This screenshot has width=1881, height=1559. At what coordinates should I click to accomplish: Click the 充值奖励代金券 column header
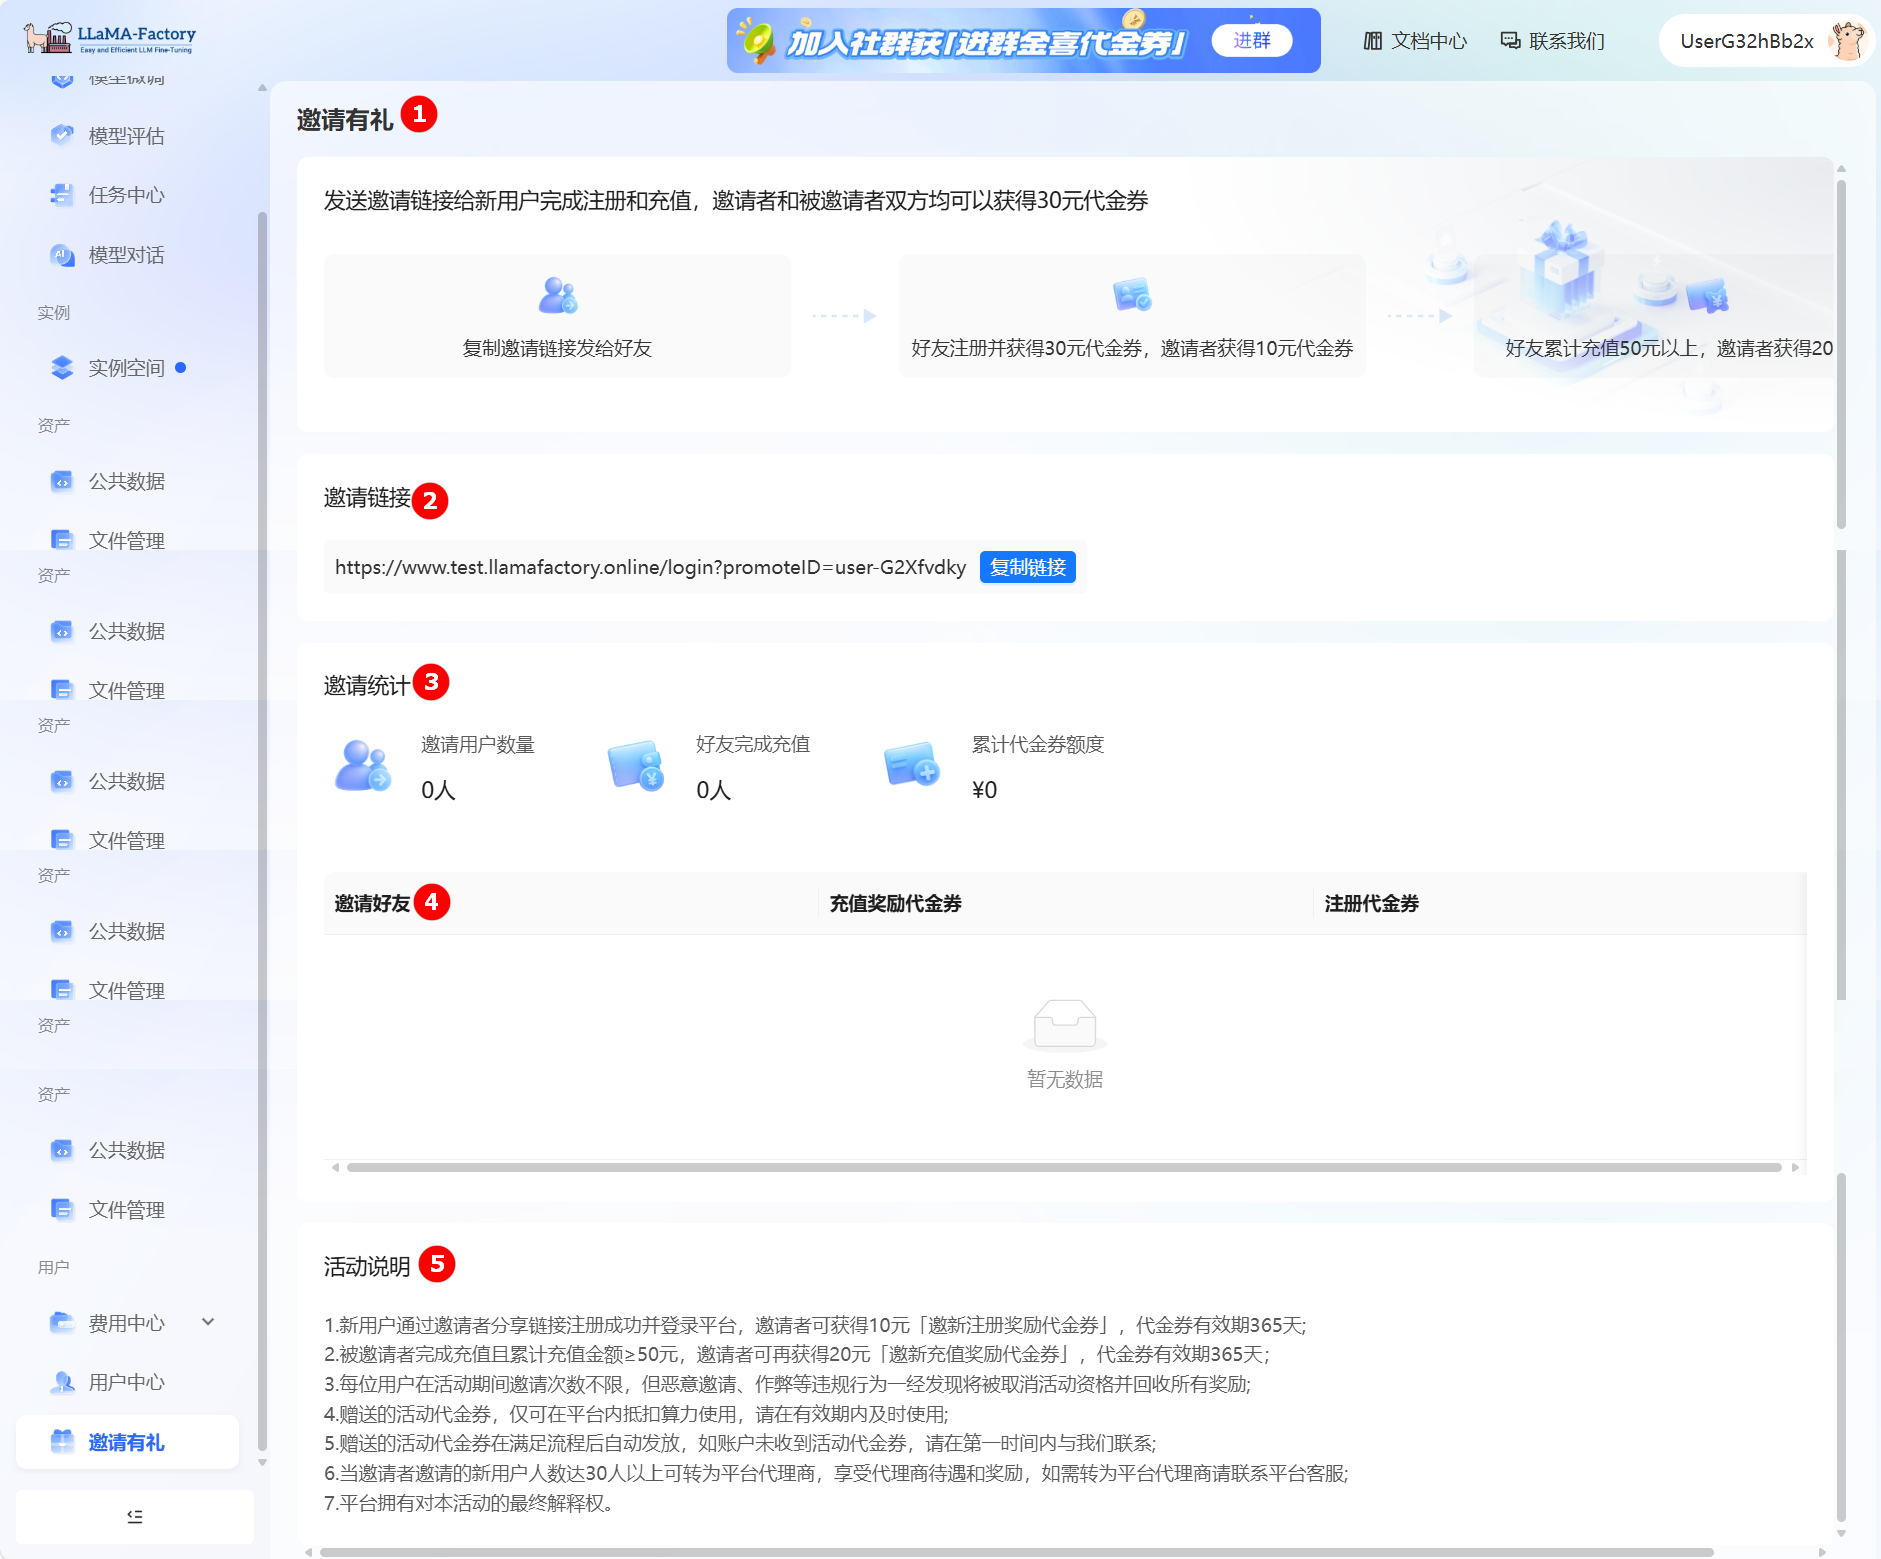895,904
